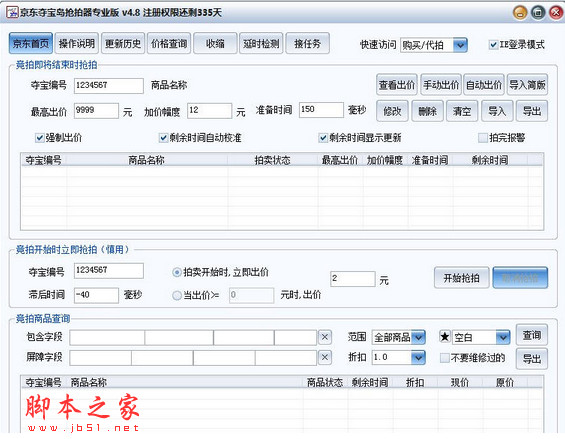Screen dimensions: 565x439
Task: Click the 导入简版 button
Action: pos(527,85)
